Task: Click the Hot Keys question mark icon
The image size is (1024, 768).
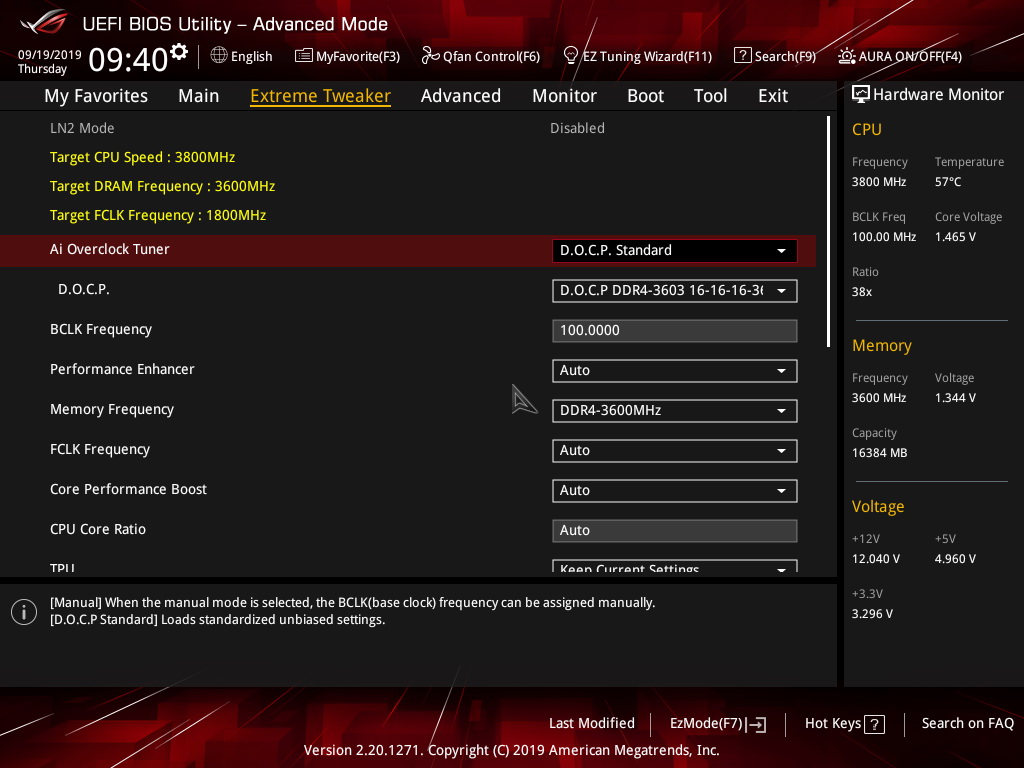Action: click(x=874, y=724)
